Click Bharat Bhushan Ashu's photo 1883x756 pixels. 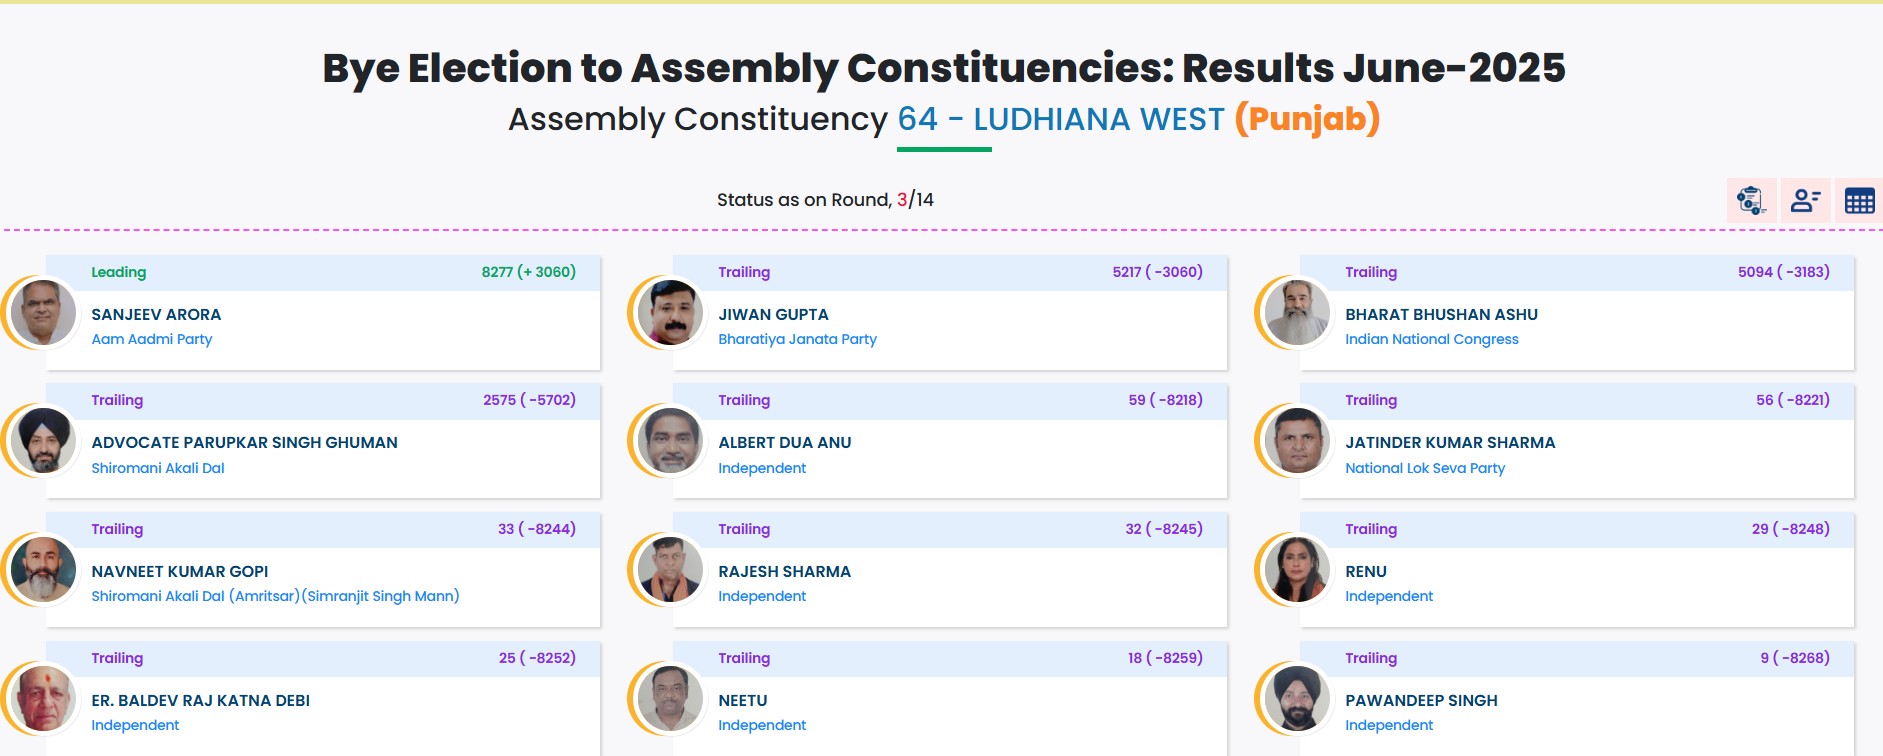click(1296, 312)
